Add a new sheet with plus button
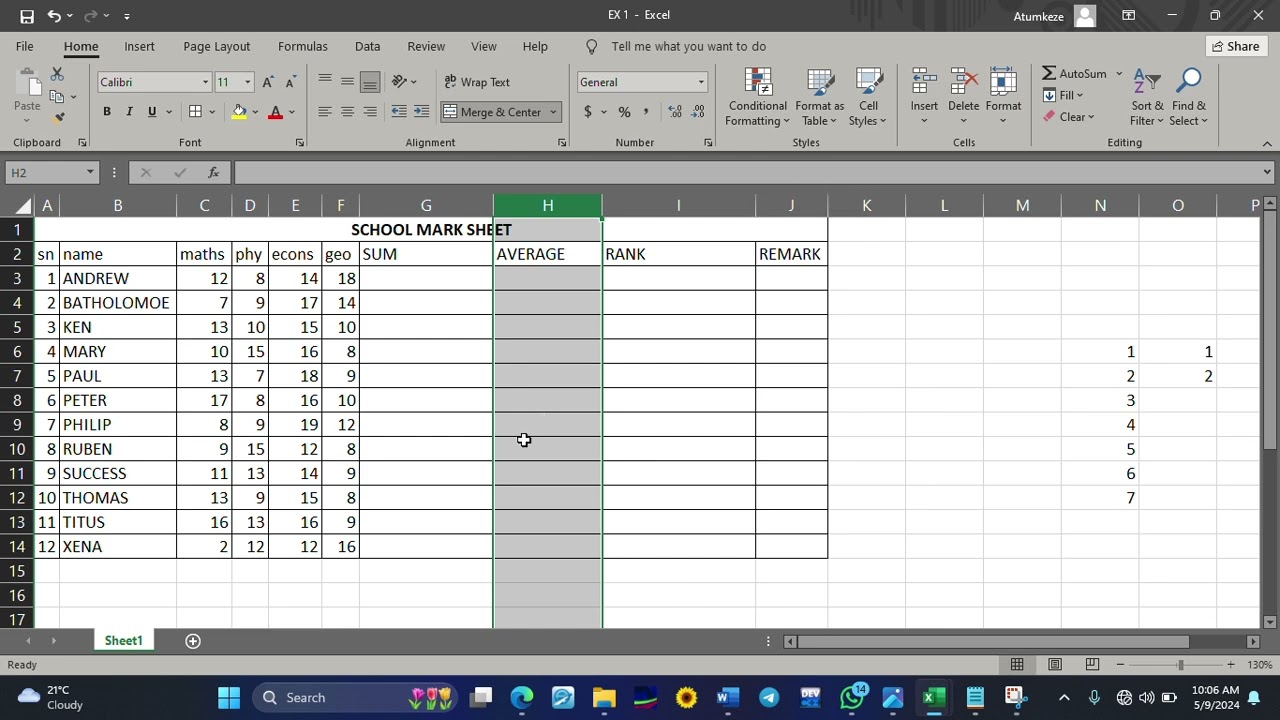The width and height of the screenshot is (1280, 720). coord(193,641)
